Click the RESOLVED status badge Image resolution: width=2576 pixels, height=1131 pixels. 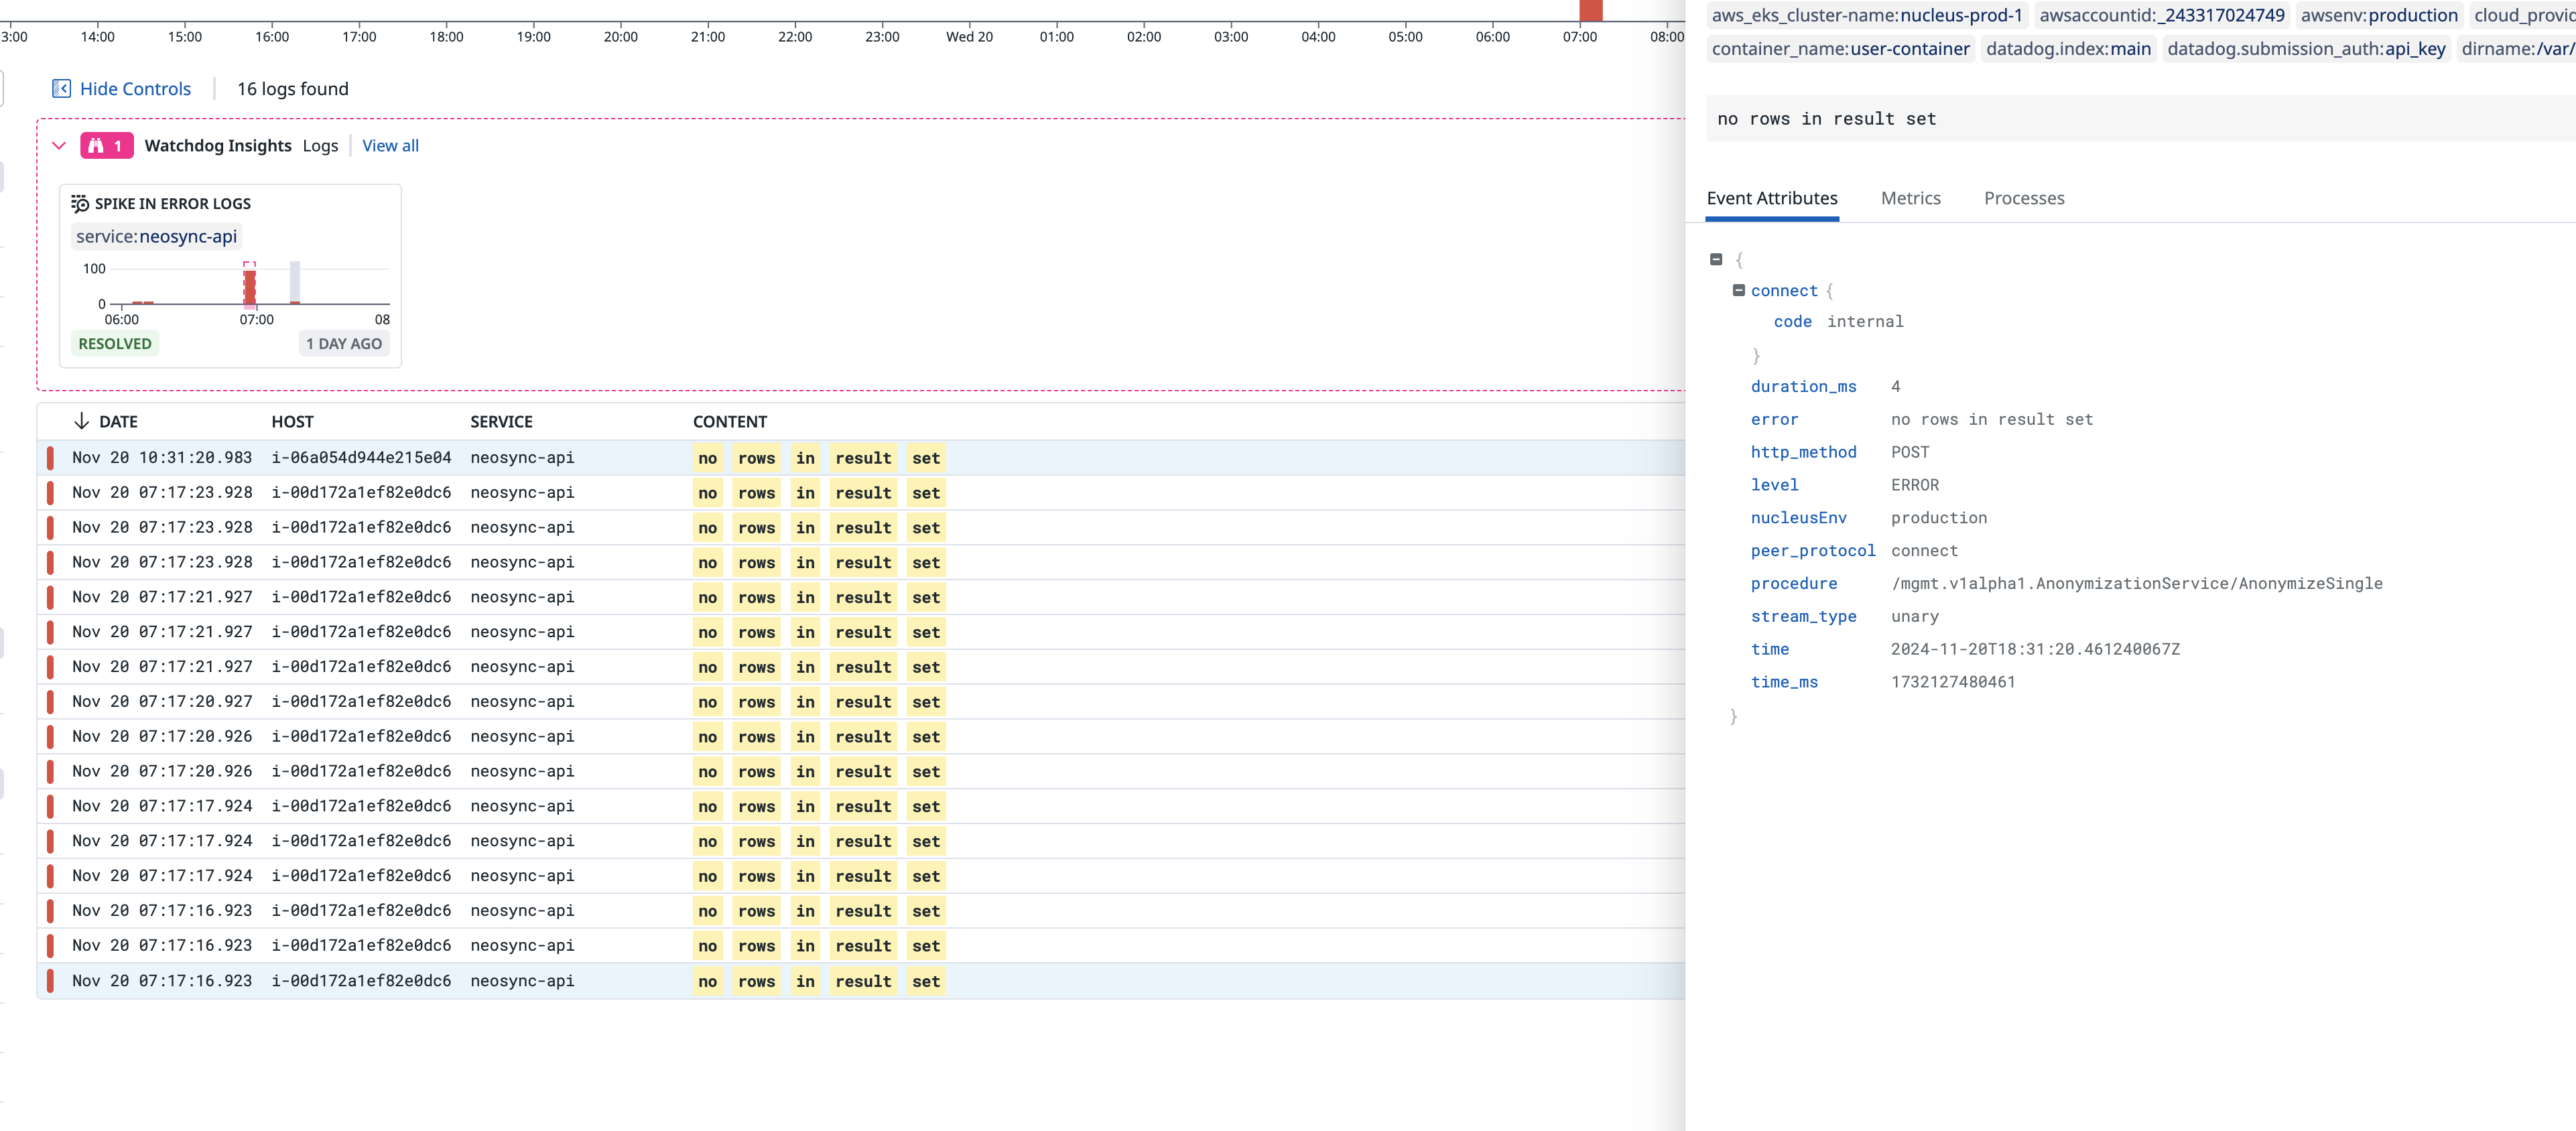click(x=115, y=344)
